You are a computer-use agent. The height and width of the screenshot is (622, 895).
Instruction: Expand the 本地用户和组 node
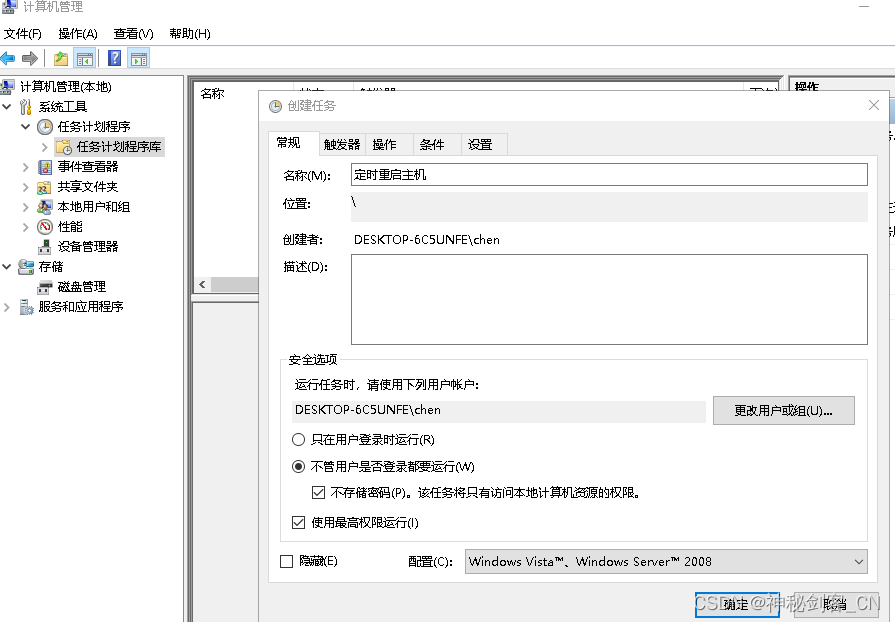(26, 207)
